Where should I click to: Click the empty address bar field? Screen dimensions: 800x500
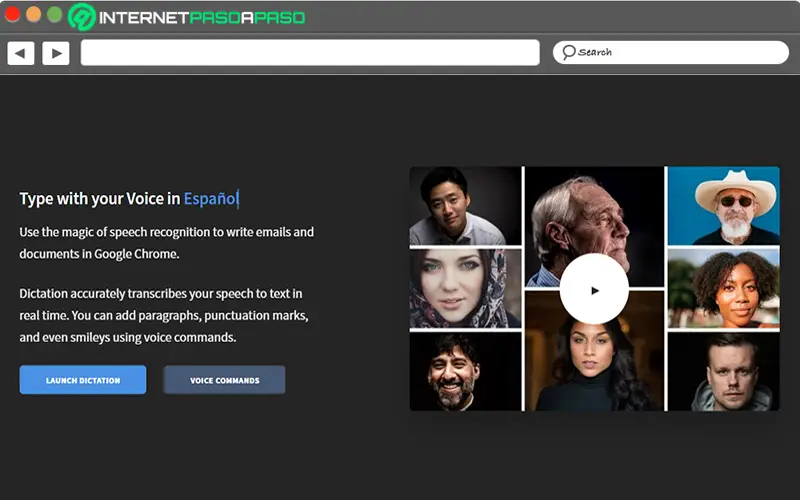[310, 53]
